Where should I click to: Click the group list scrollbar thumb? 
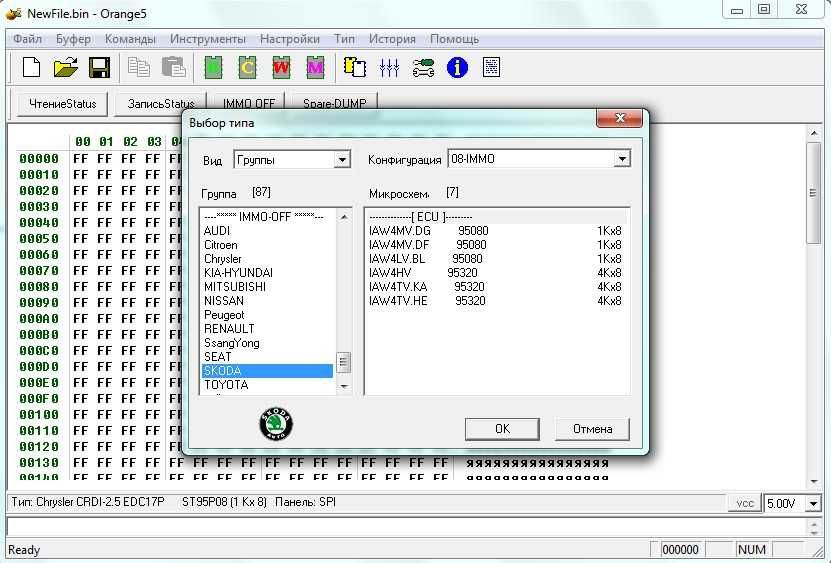tap(343, 363)
